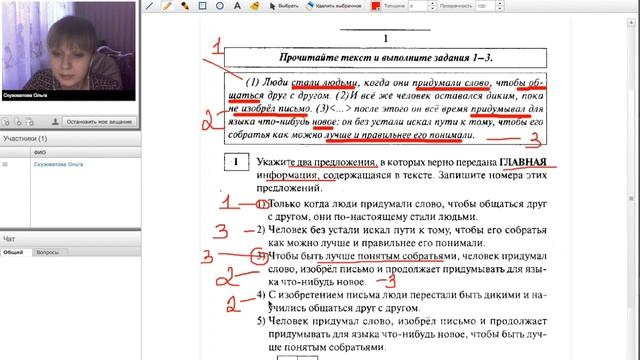The image size is (640, 360).
Task: Decrease line thickness with down arrow
Action: pos(432,9)
